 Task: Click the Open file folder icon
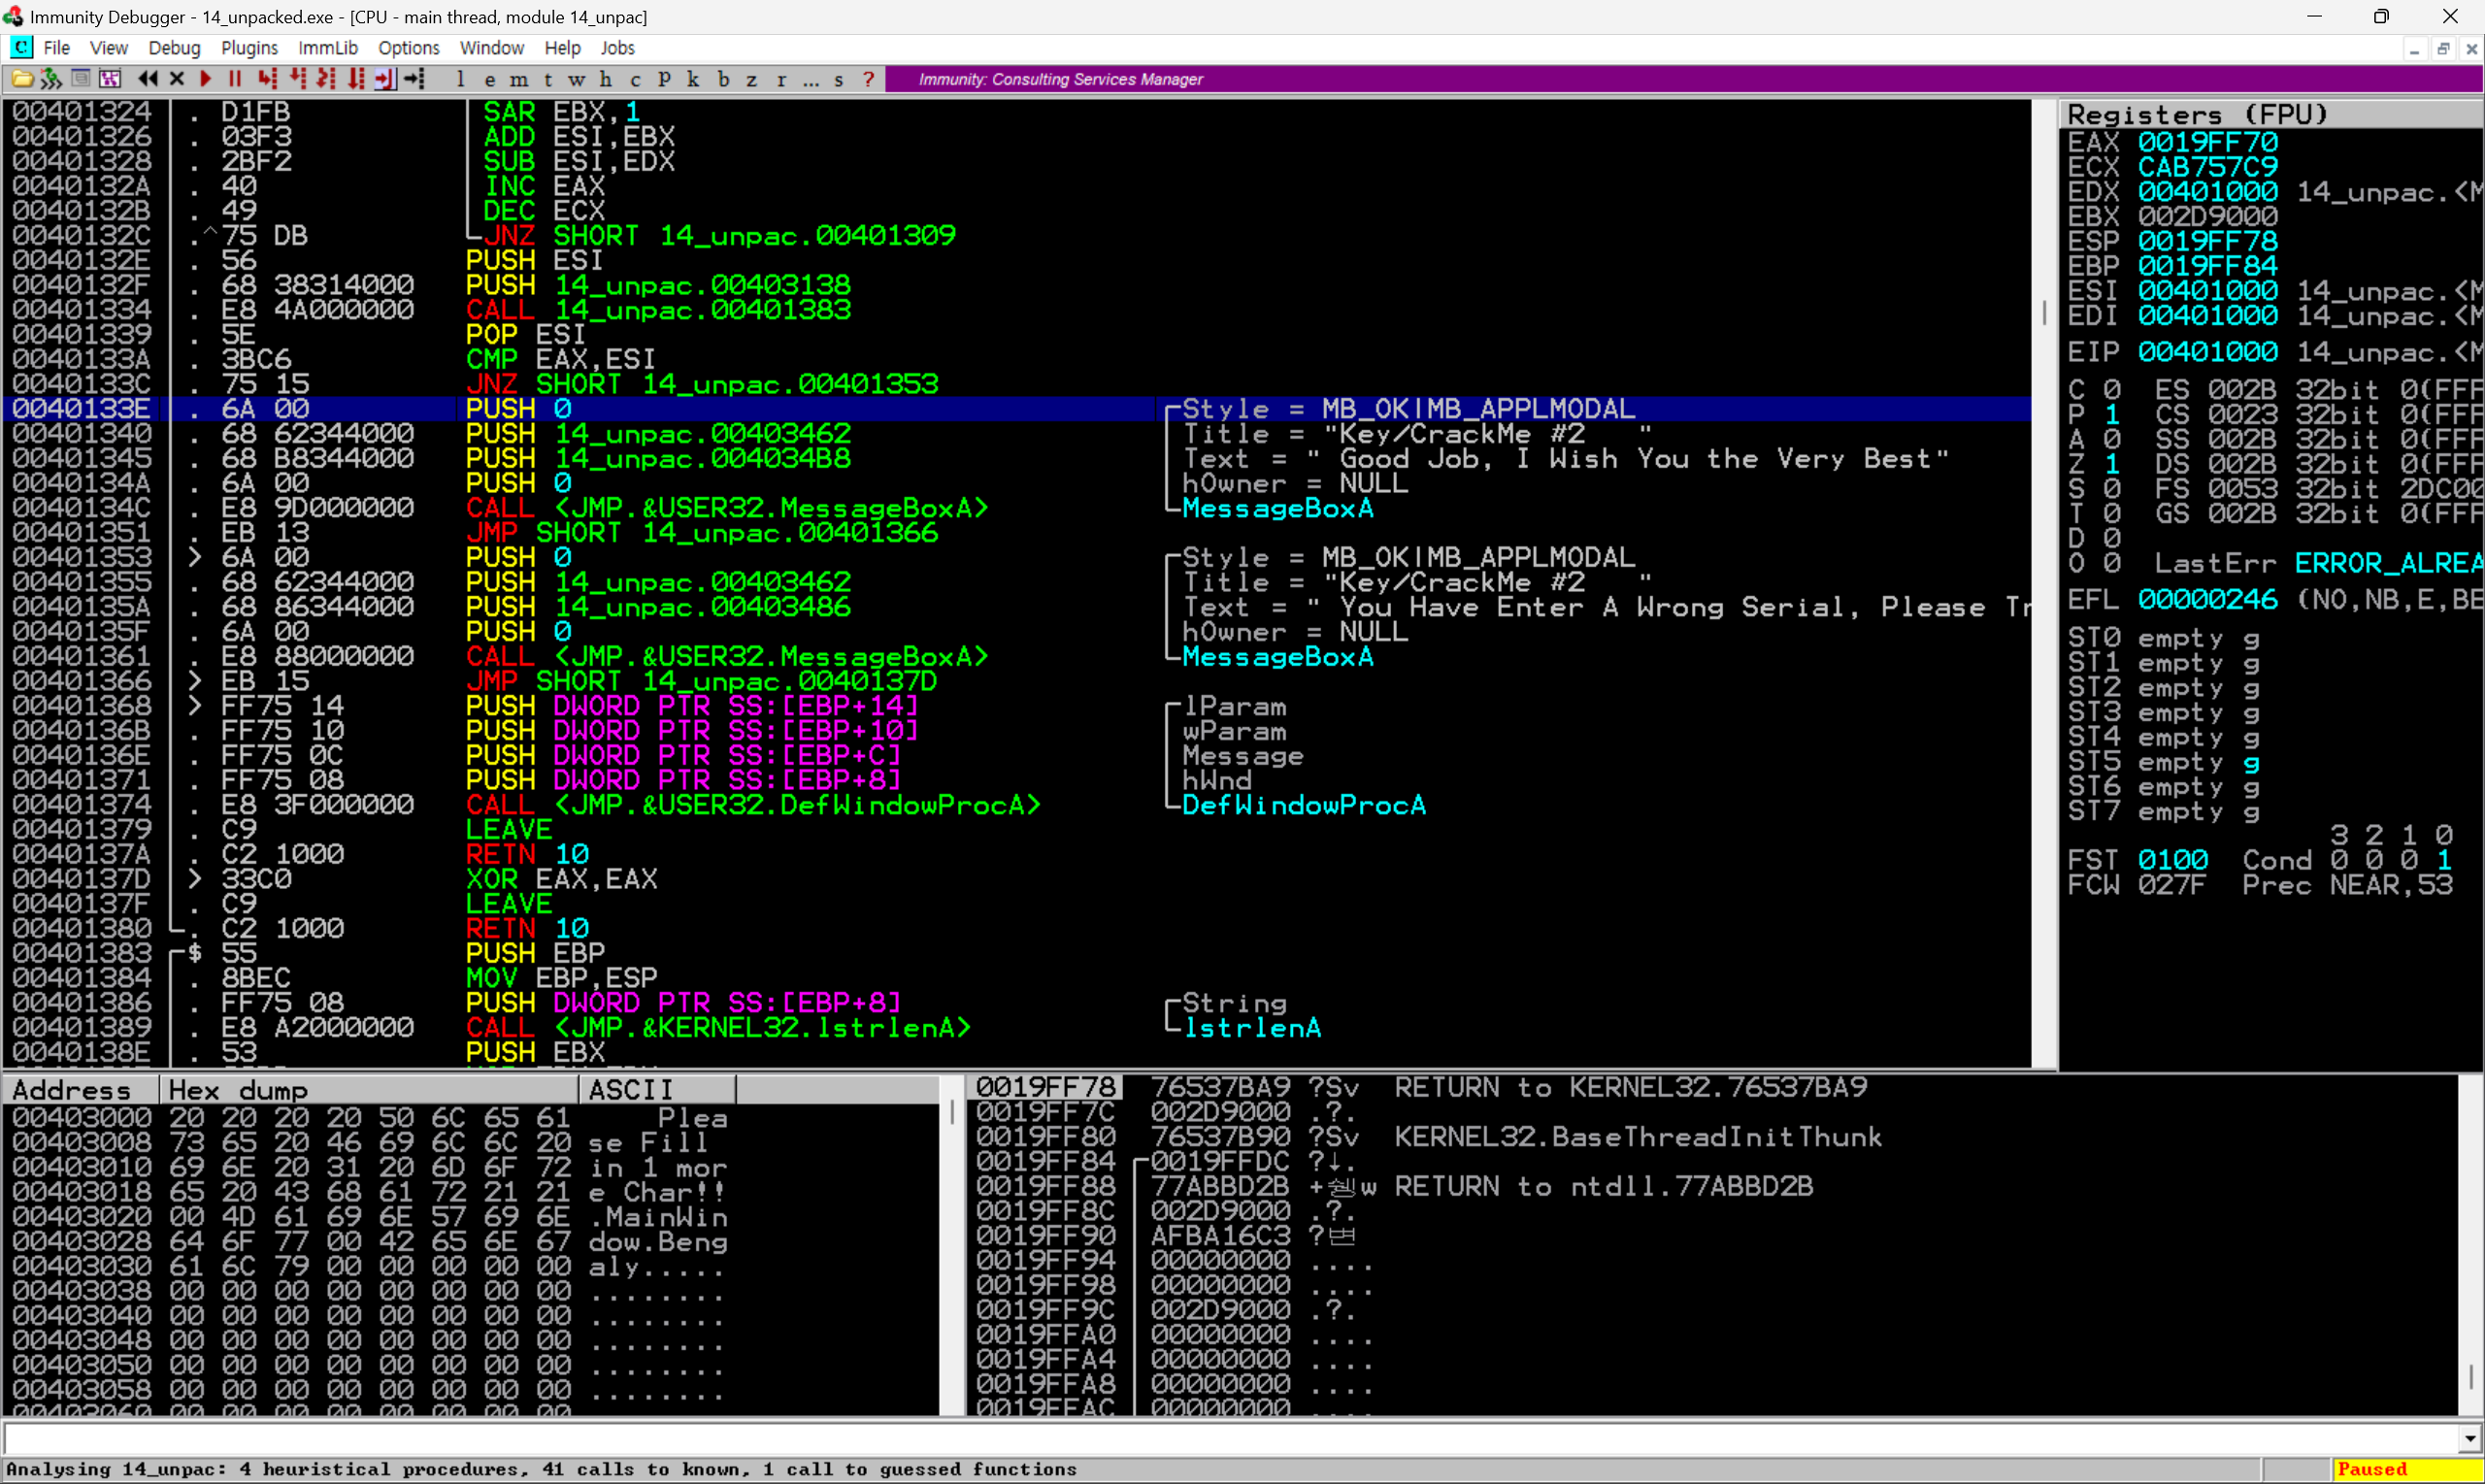[x=22, y=79]
